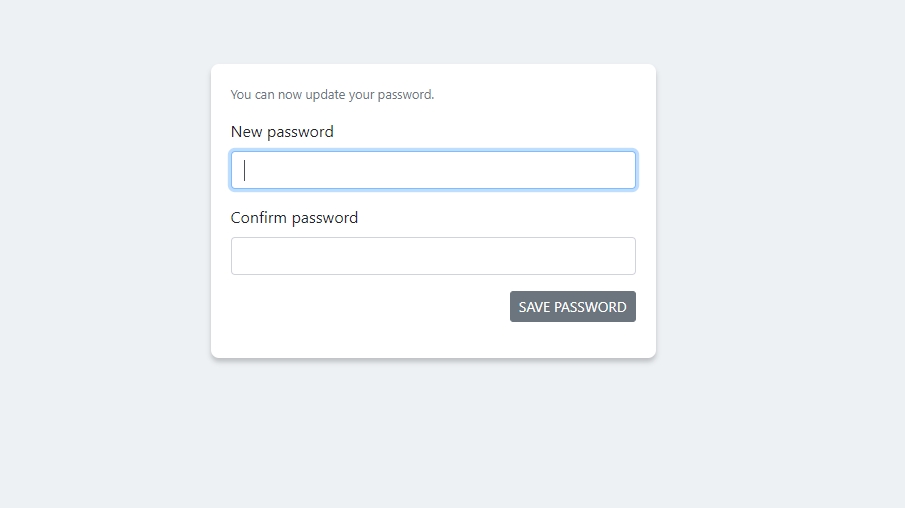The height and width of the screenshot is (508, 905).
Task: Select the second password box to confirm
Action: coord(433,256)
